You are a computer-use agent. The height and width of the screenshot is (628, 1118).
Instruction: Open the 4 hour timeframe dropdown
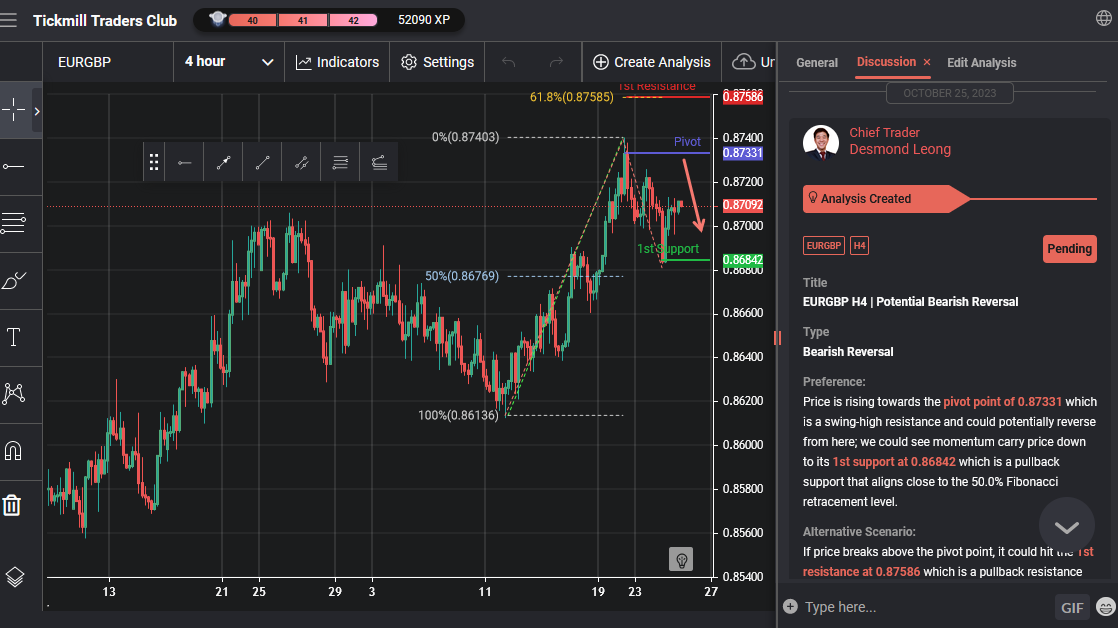click(229, 62)
